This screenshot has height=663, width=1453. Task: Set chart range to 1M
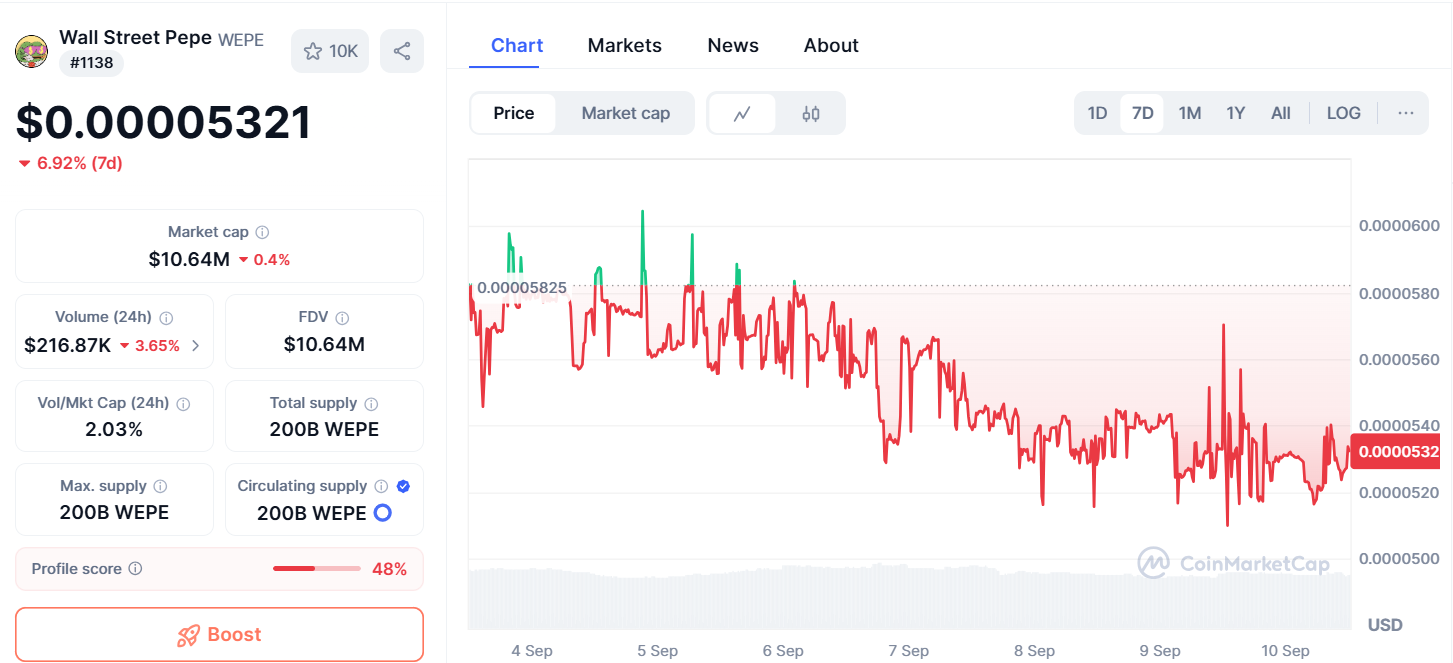pos(1190,113)
